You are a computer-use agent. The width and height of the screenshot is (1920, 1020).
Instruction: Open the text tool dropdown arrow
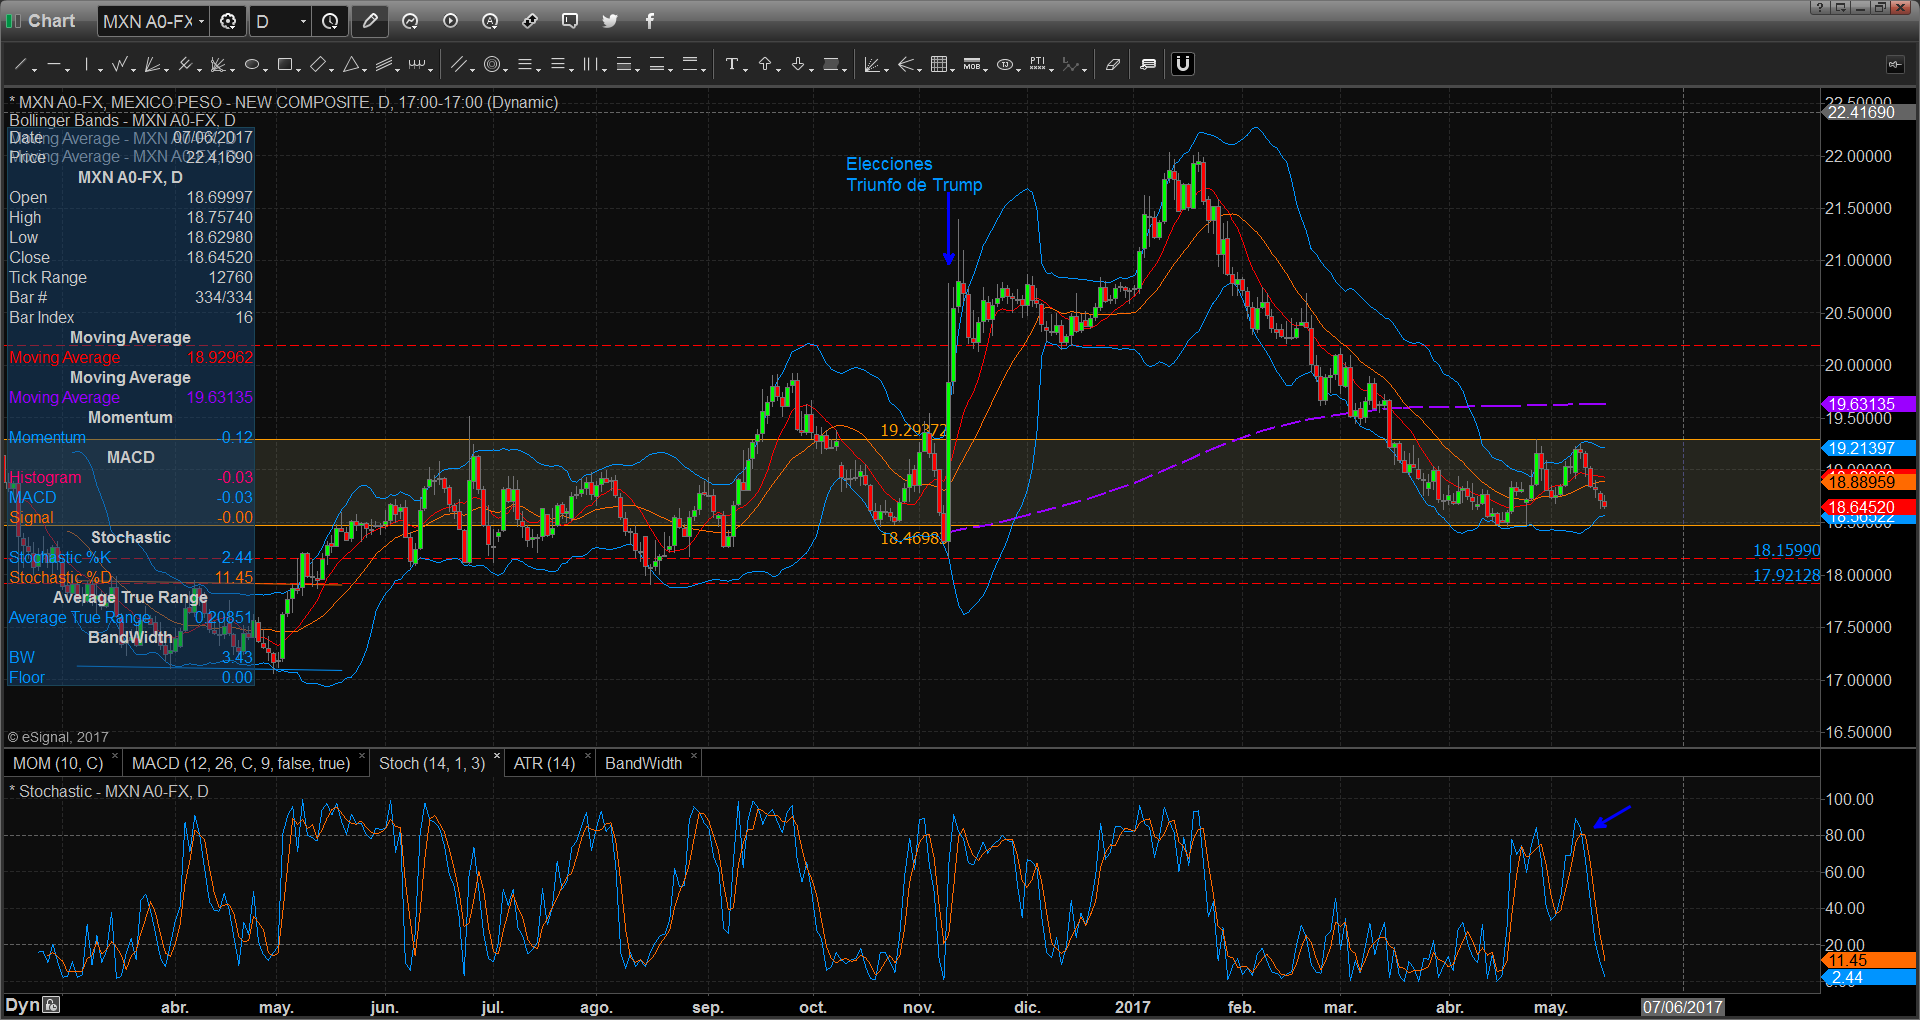[745, 69]
